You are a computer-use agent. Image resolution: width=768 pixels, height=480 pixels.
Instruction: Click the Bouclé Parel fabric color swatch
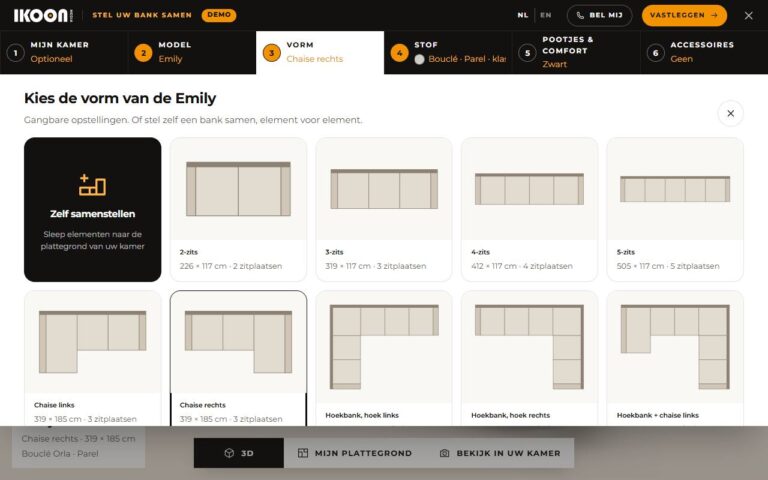click(419, 59)
